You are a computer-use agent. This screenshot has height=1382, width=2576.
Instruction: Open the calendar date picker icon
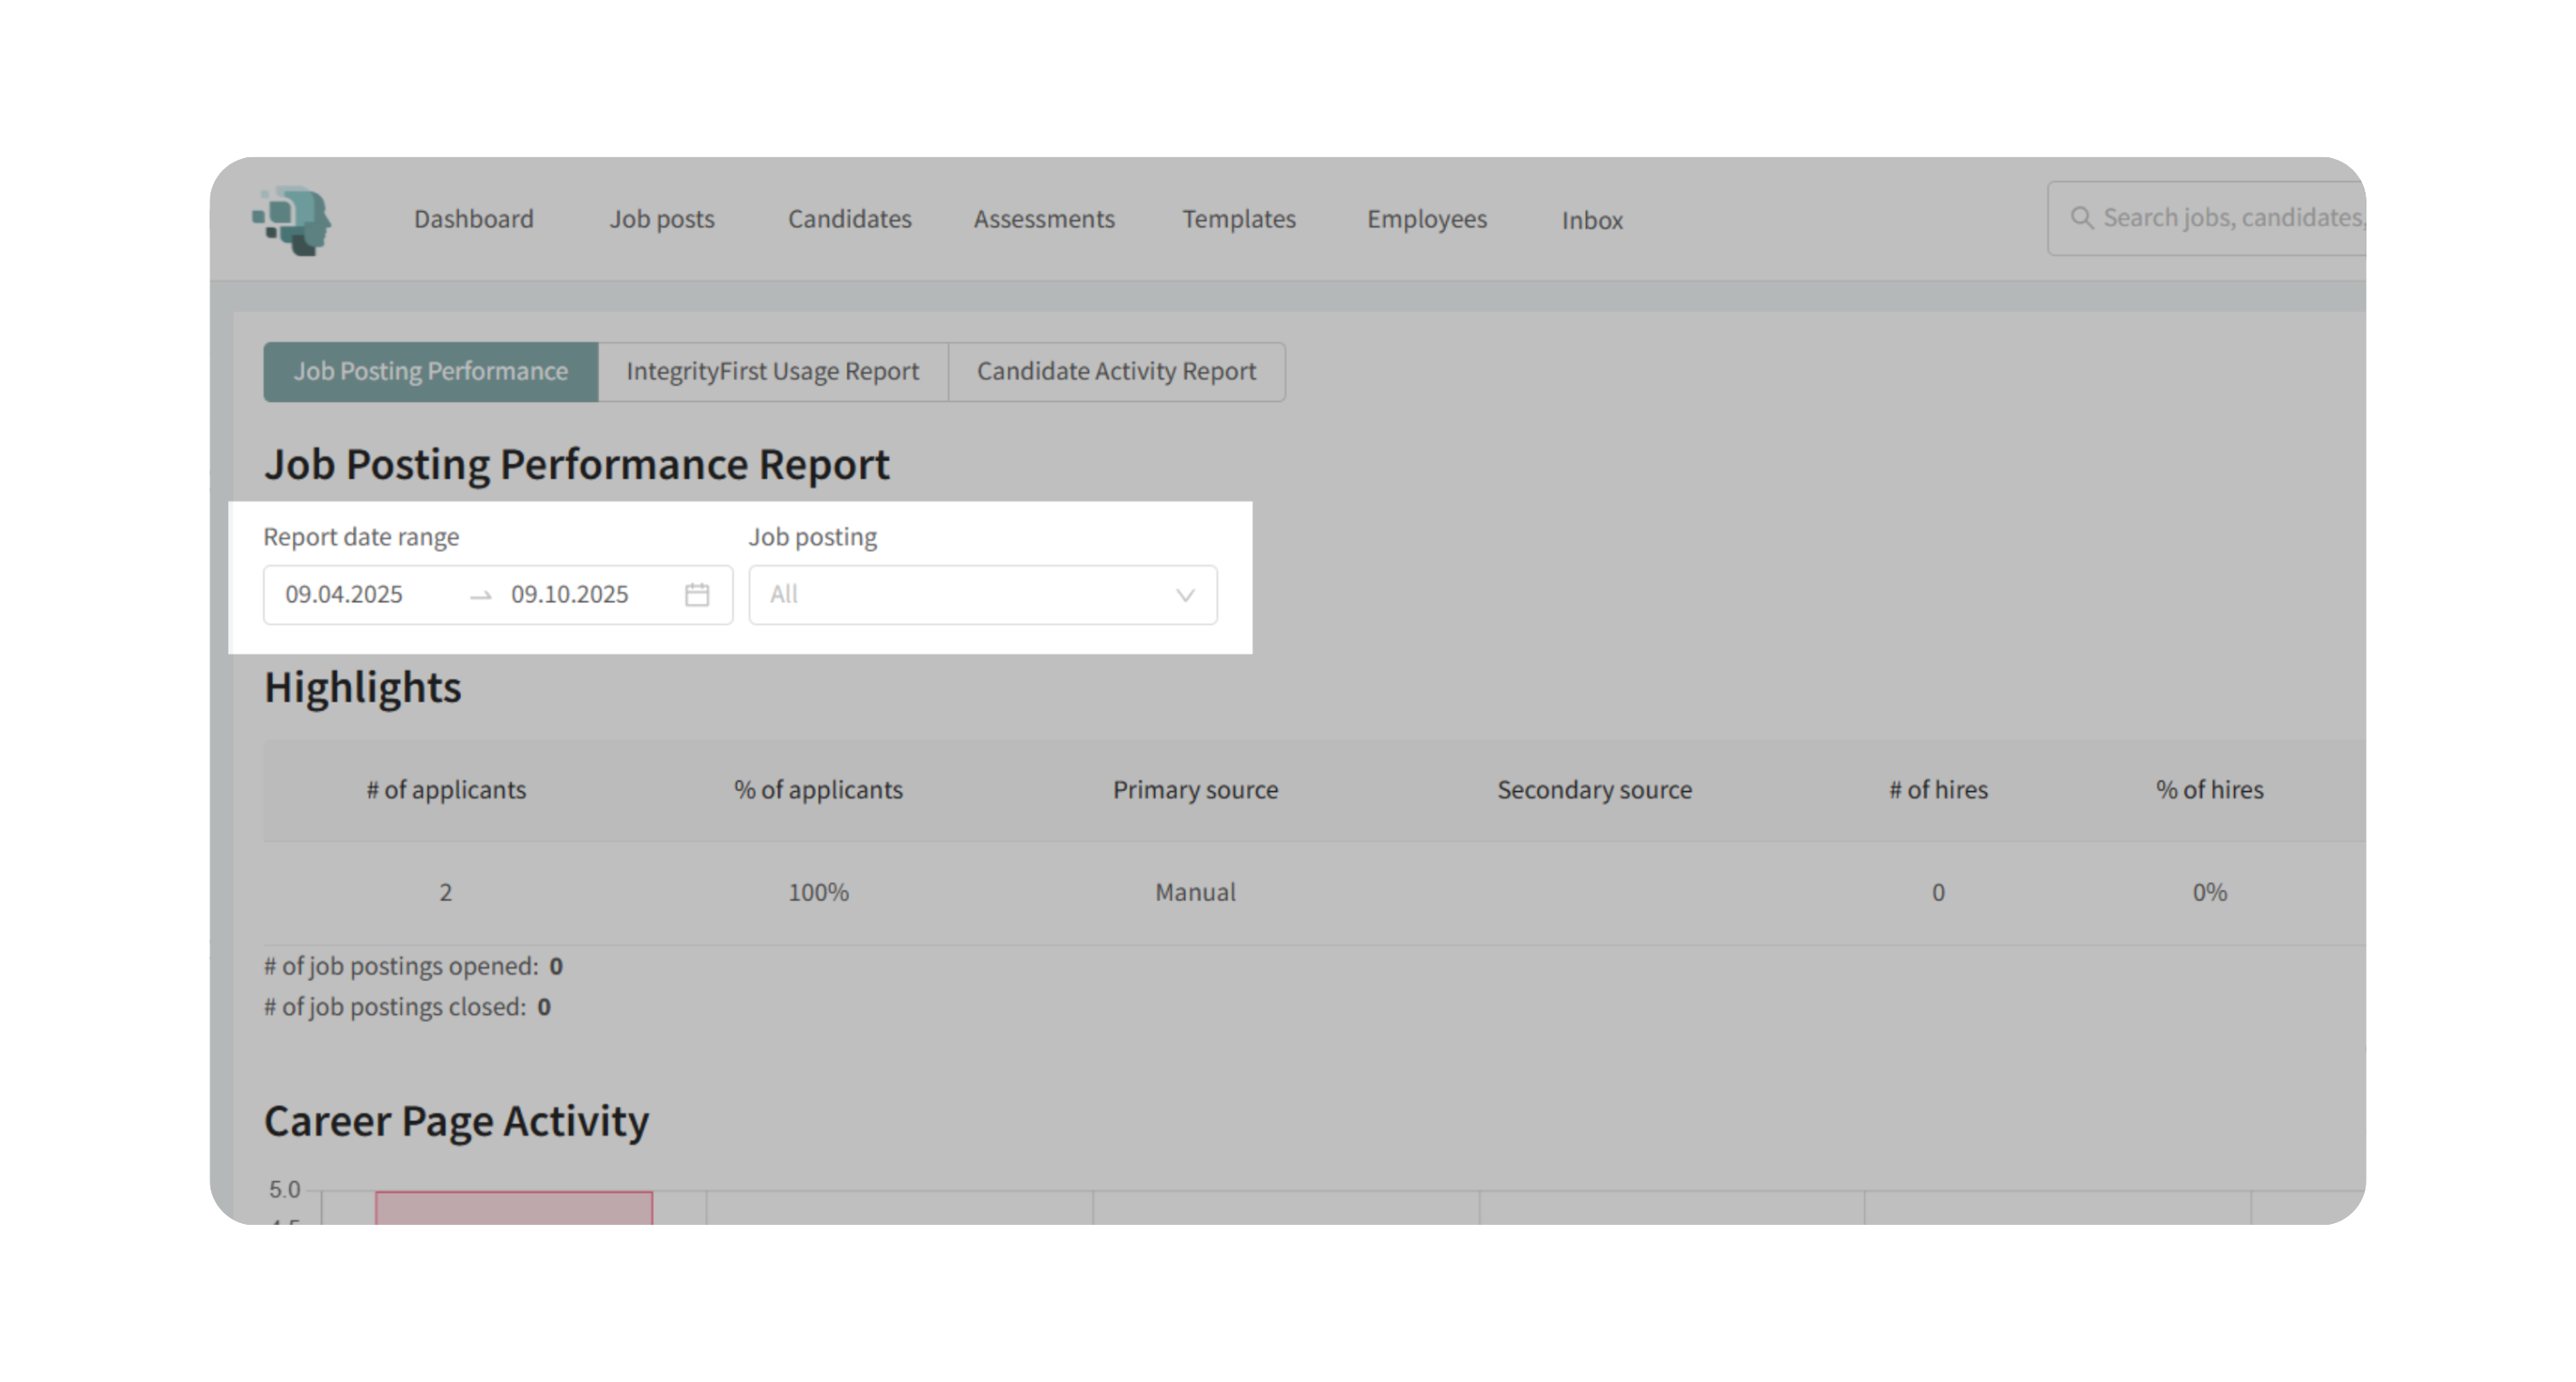[697, 595]
